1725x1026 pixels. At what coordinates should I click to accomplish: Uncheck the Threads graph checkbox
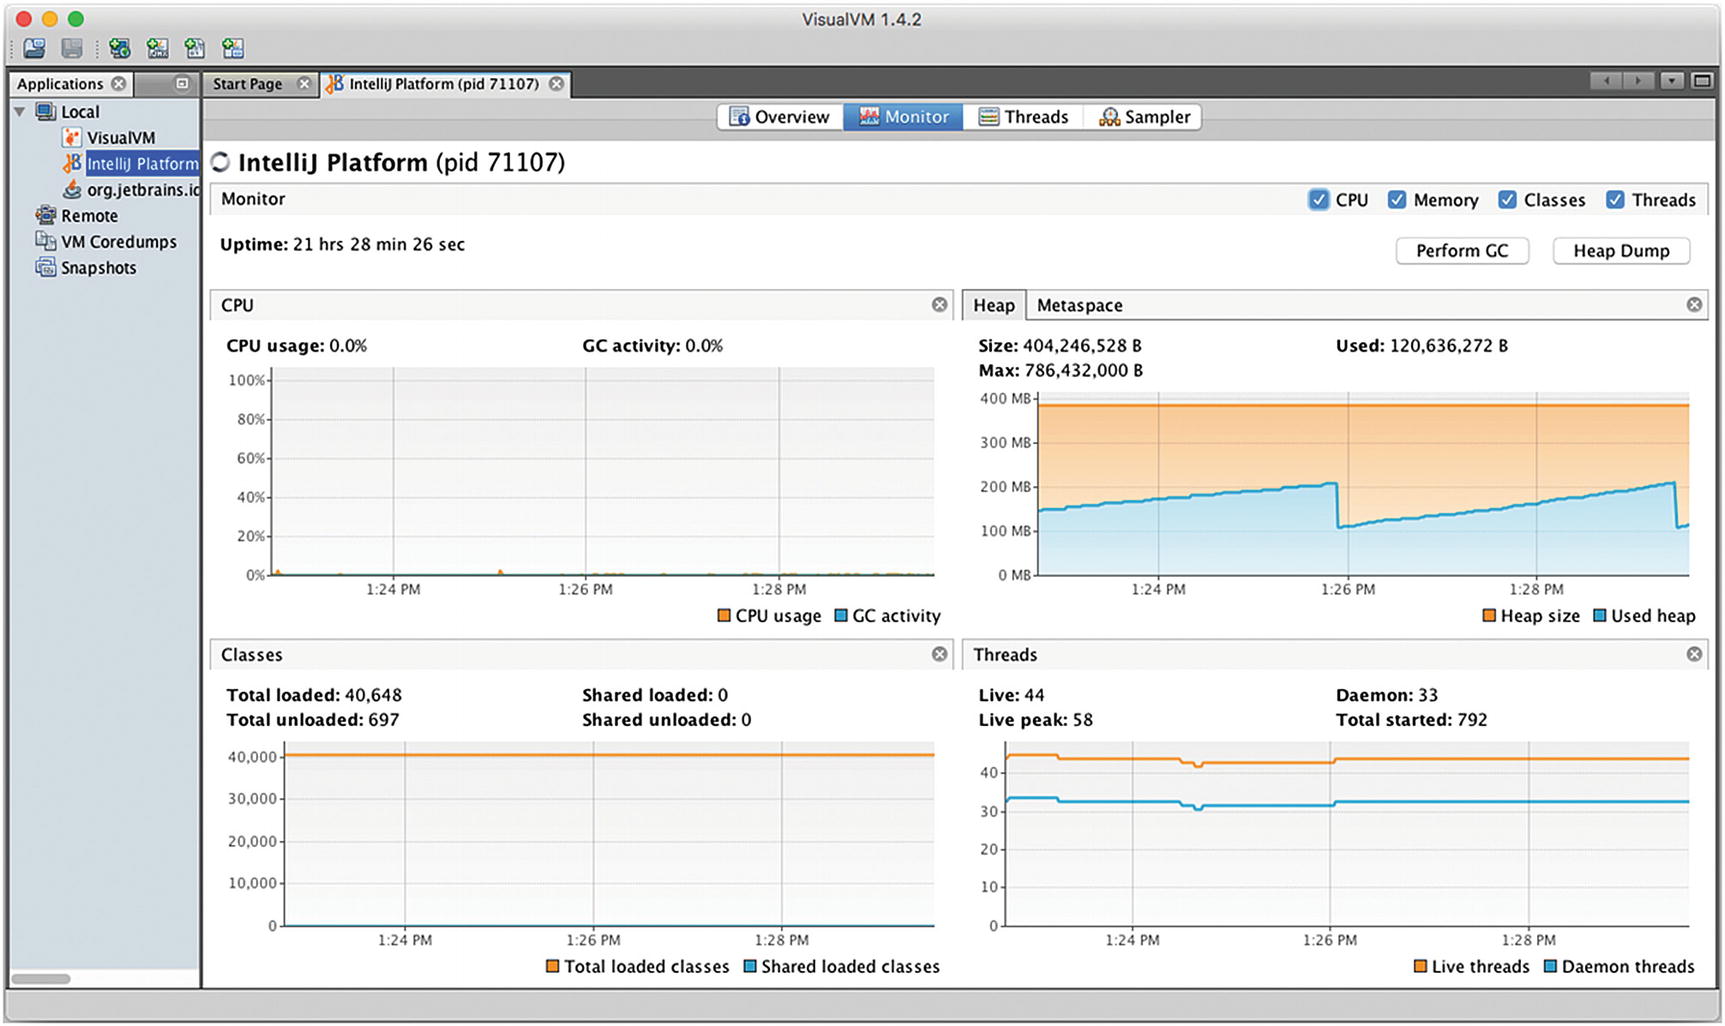click(x=1615, y=200)
